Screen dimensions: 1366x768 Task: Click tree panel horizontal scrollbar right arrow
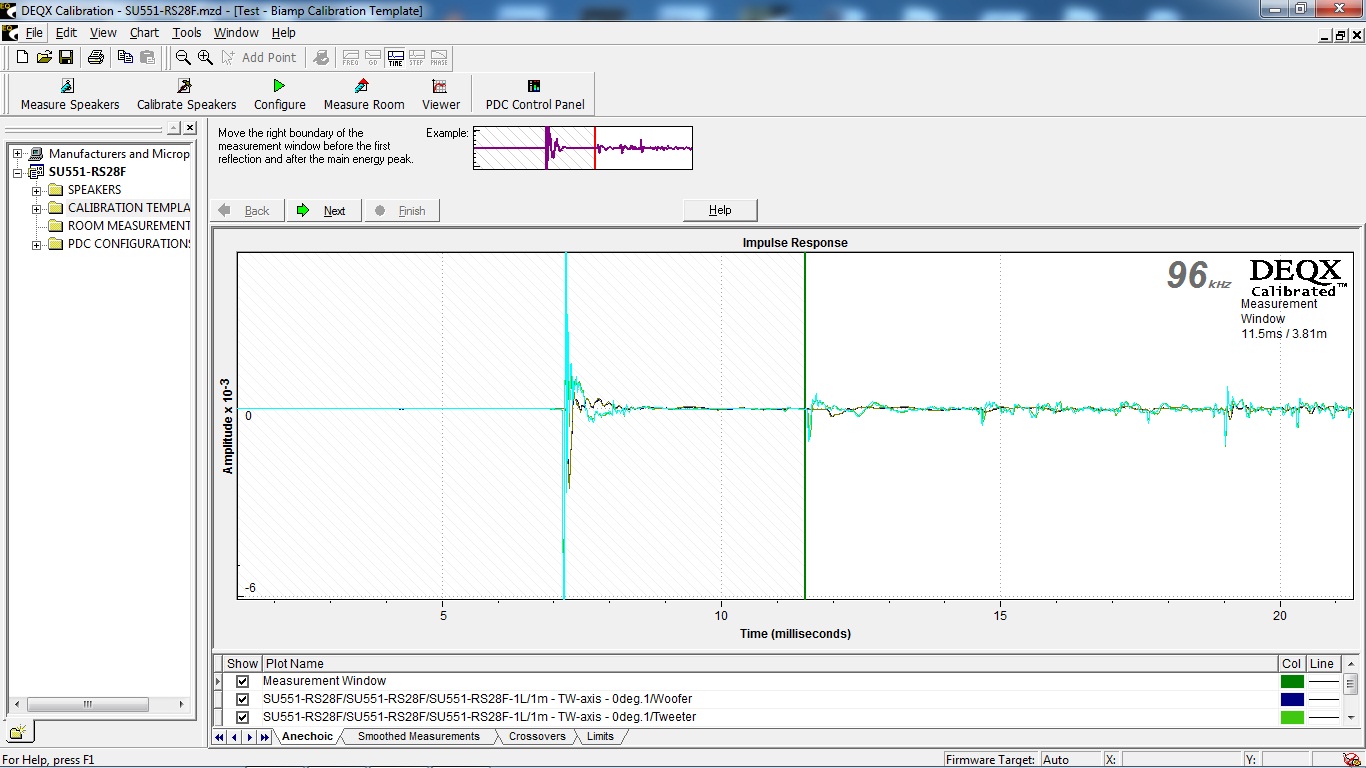[181, 705]
